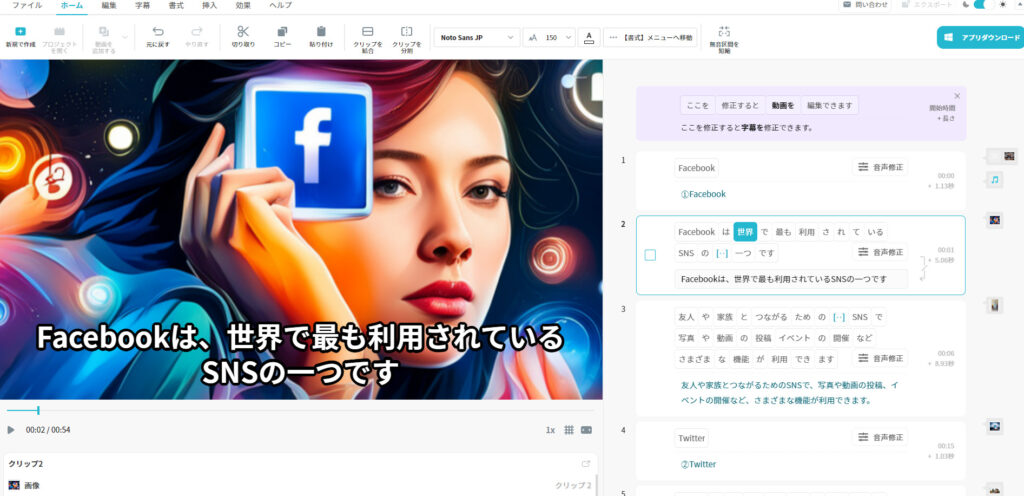This screenshot has width=1024, height=496.
Task: Click the エクスポート button
Action: click(925, 5)
